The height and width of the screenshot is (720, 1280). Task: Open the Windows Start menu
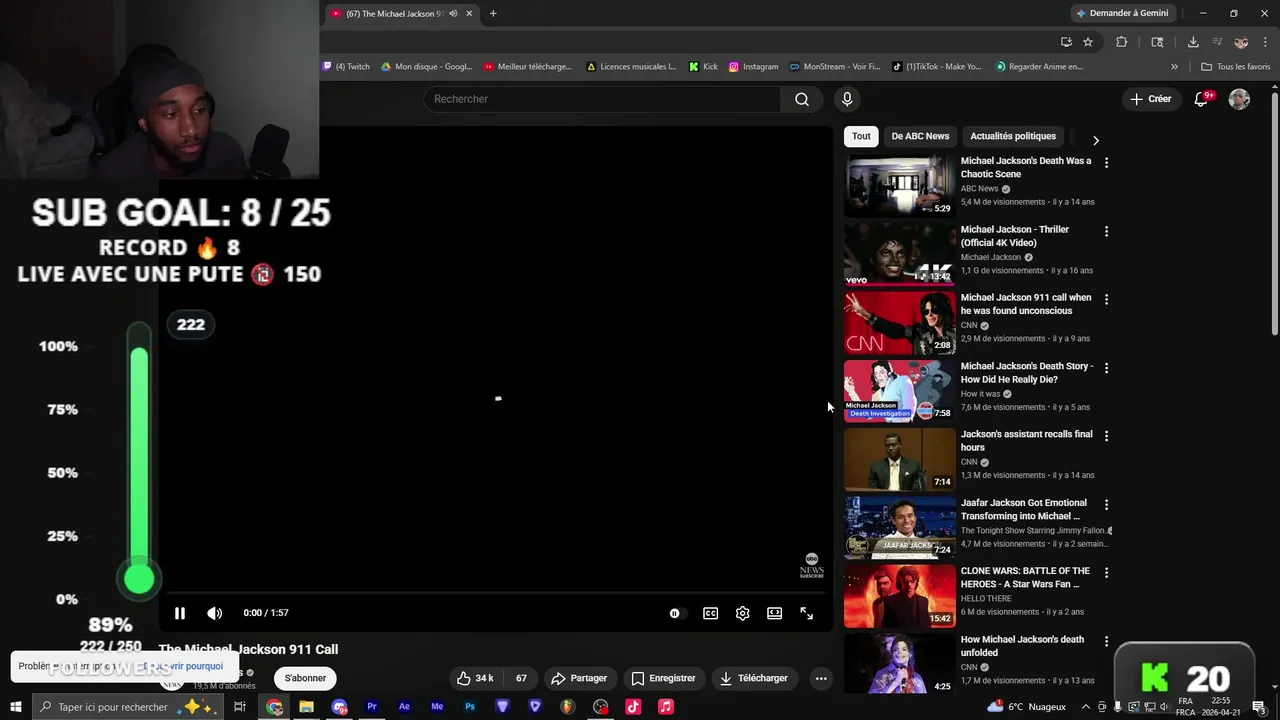[x=15, y=707]
